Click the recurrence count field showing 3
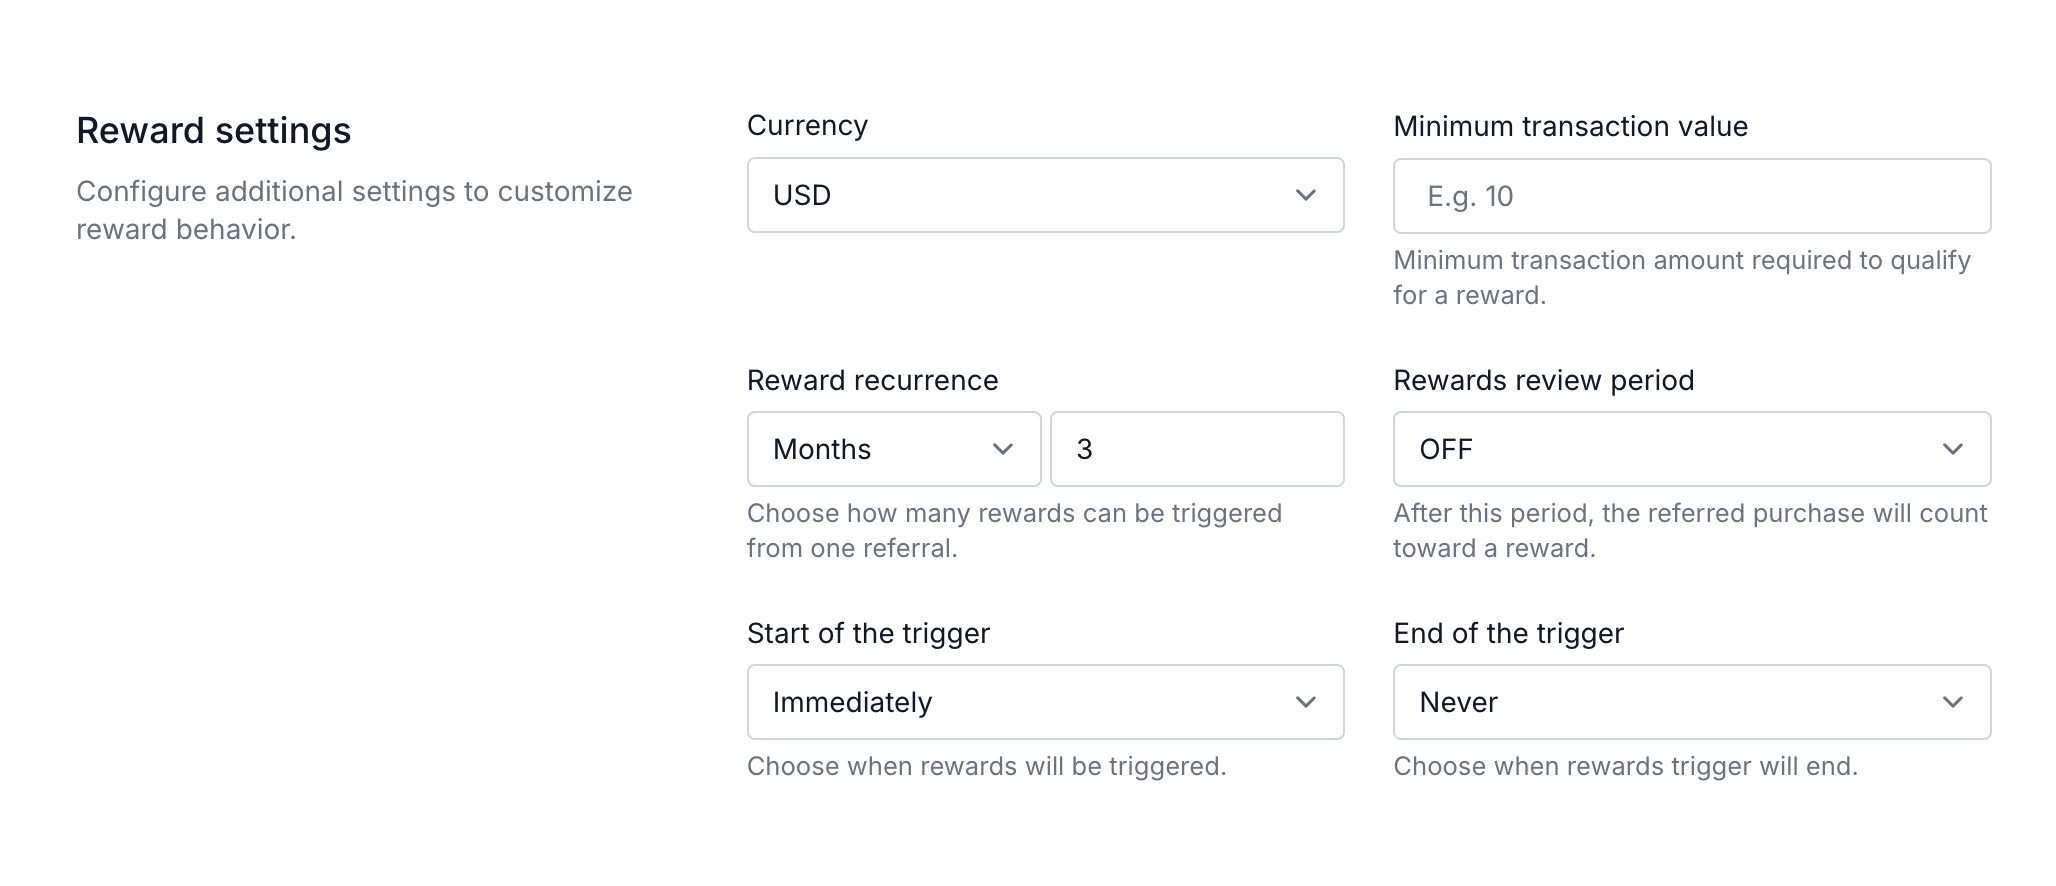2056x886 pixels. click(1197, 449)
